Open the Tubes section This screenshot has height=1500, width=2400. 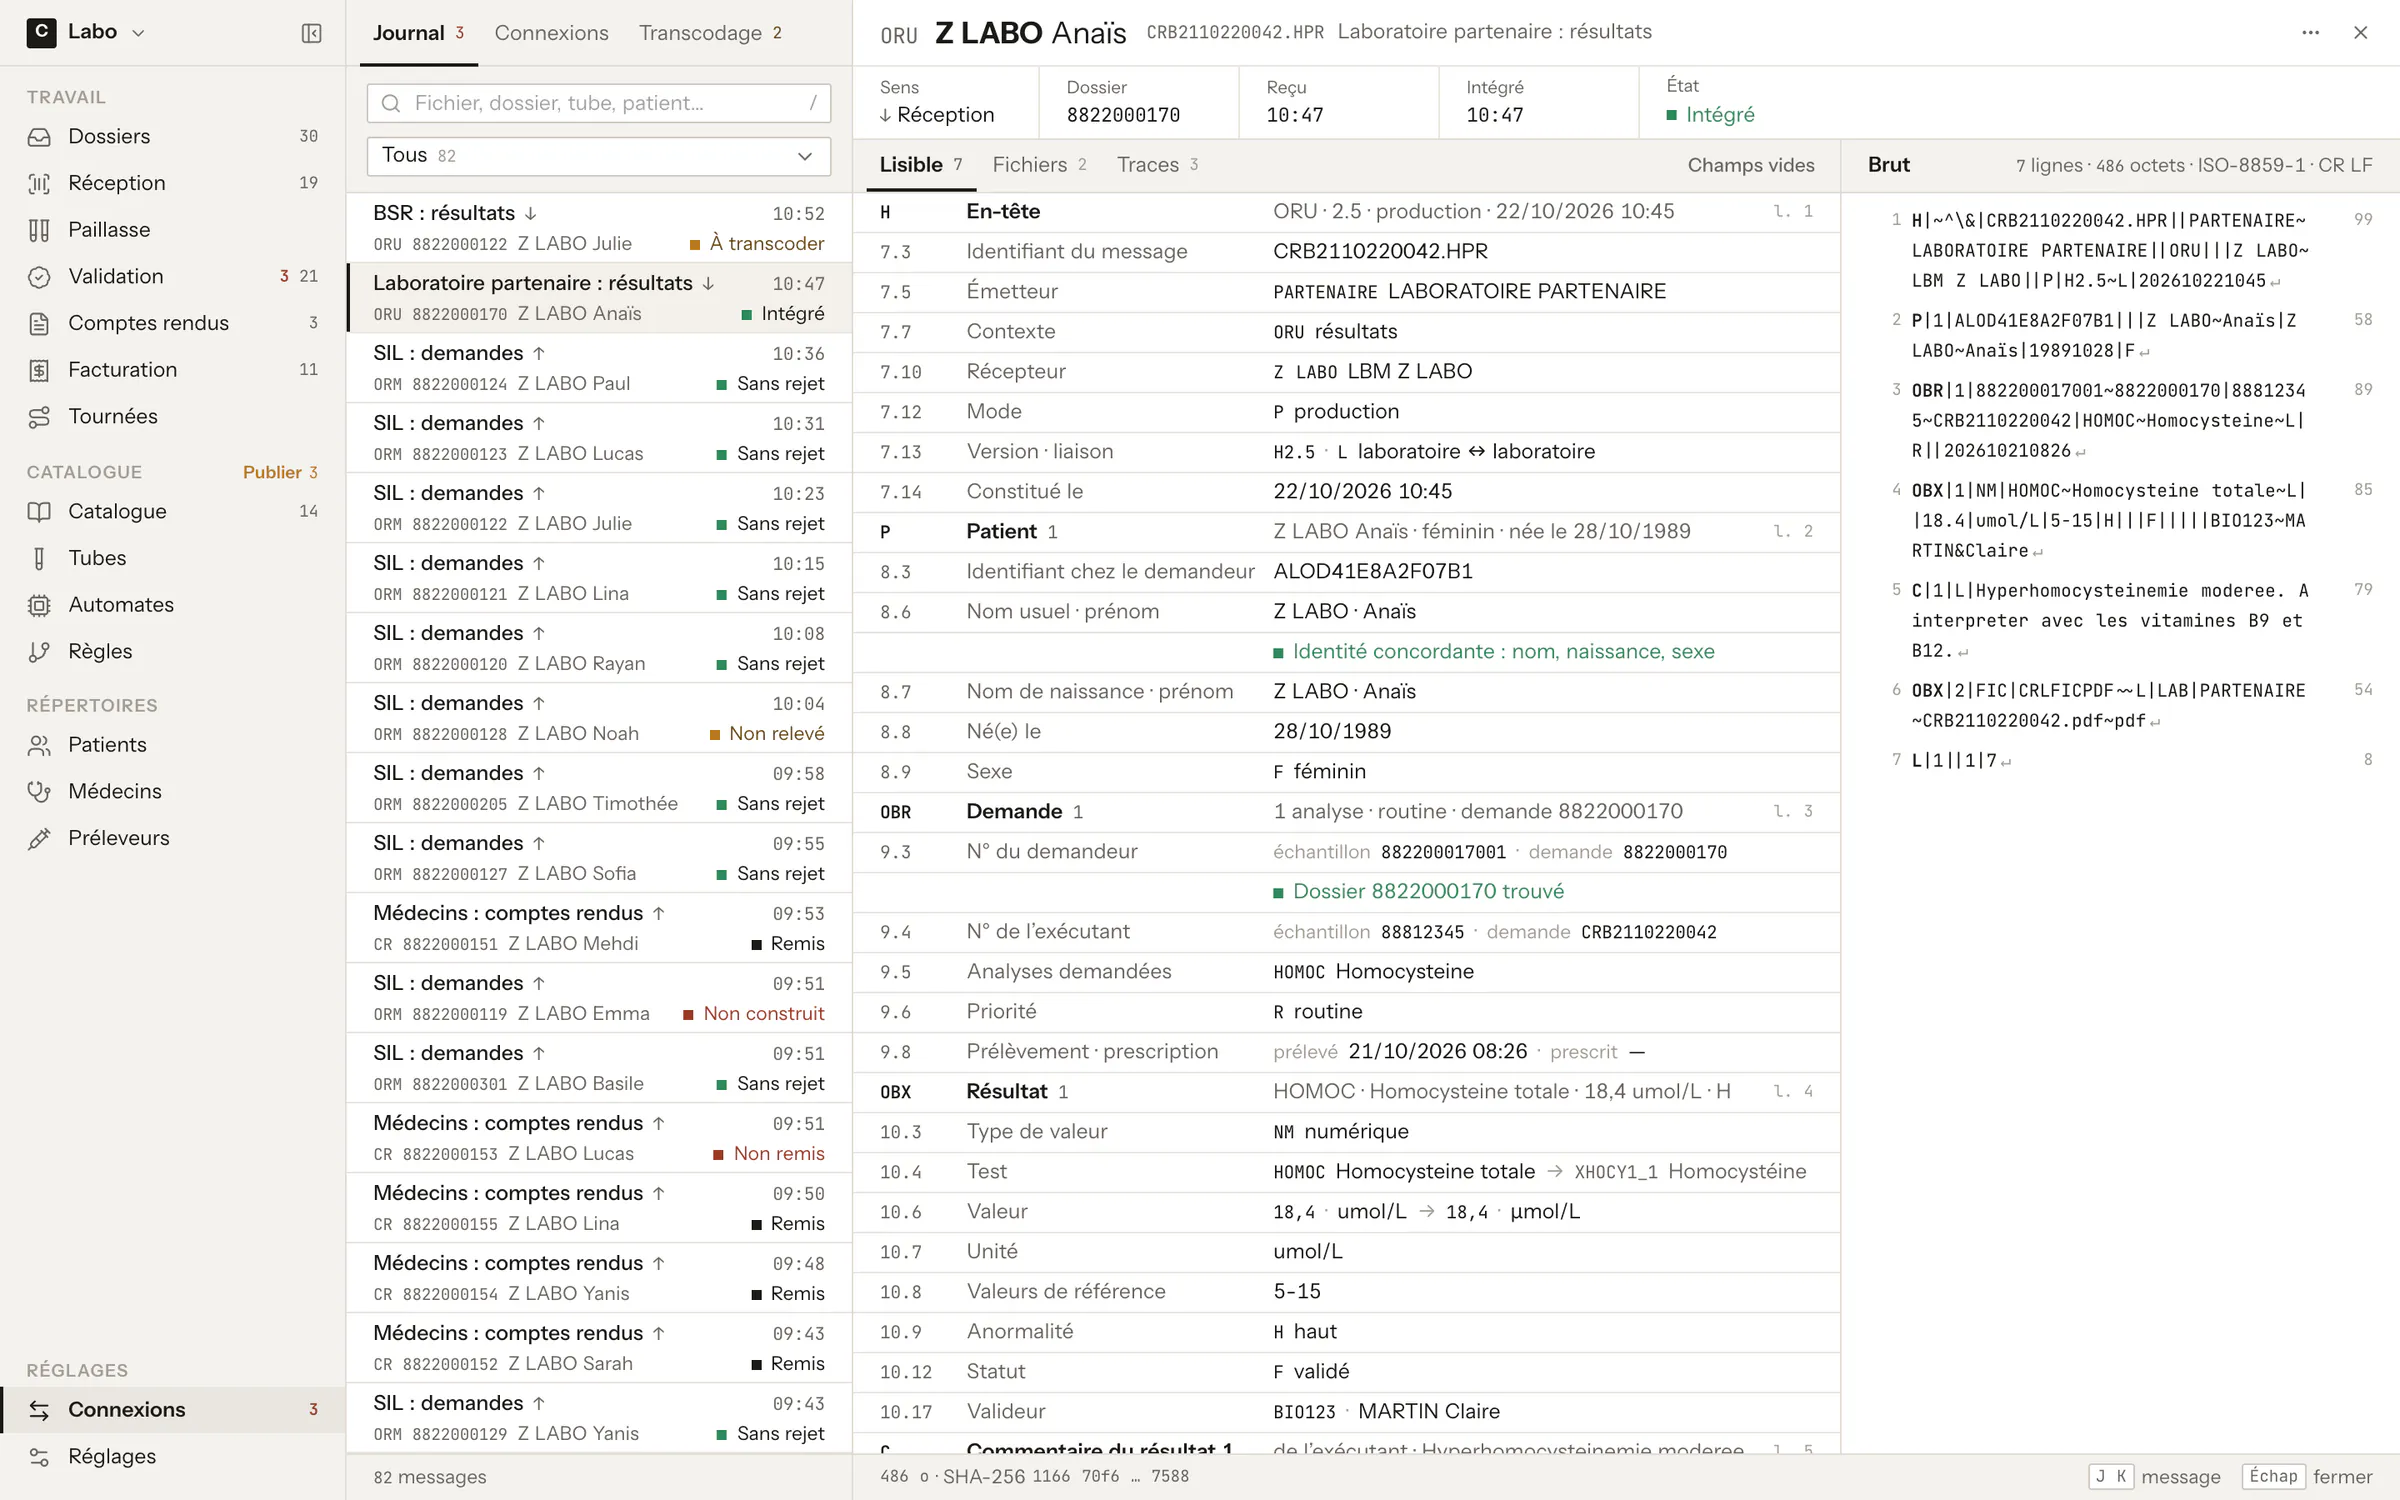pyautogui.click(x=172, y=558)
